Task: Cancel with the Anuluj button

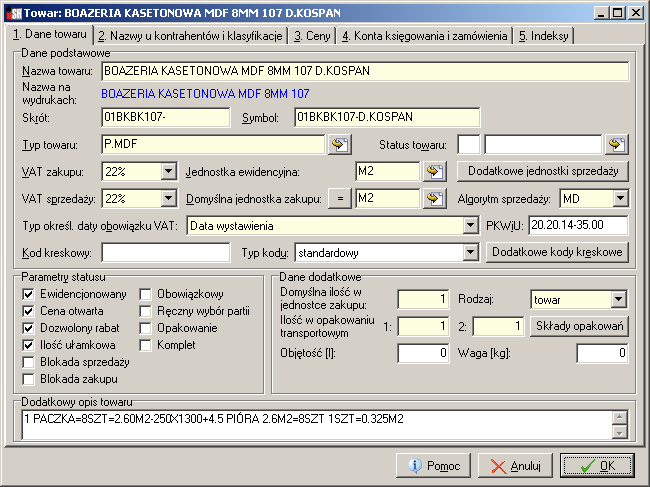Action: (515, 466)
